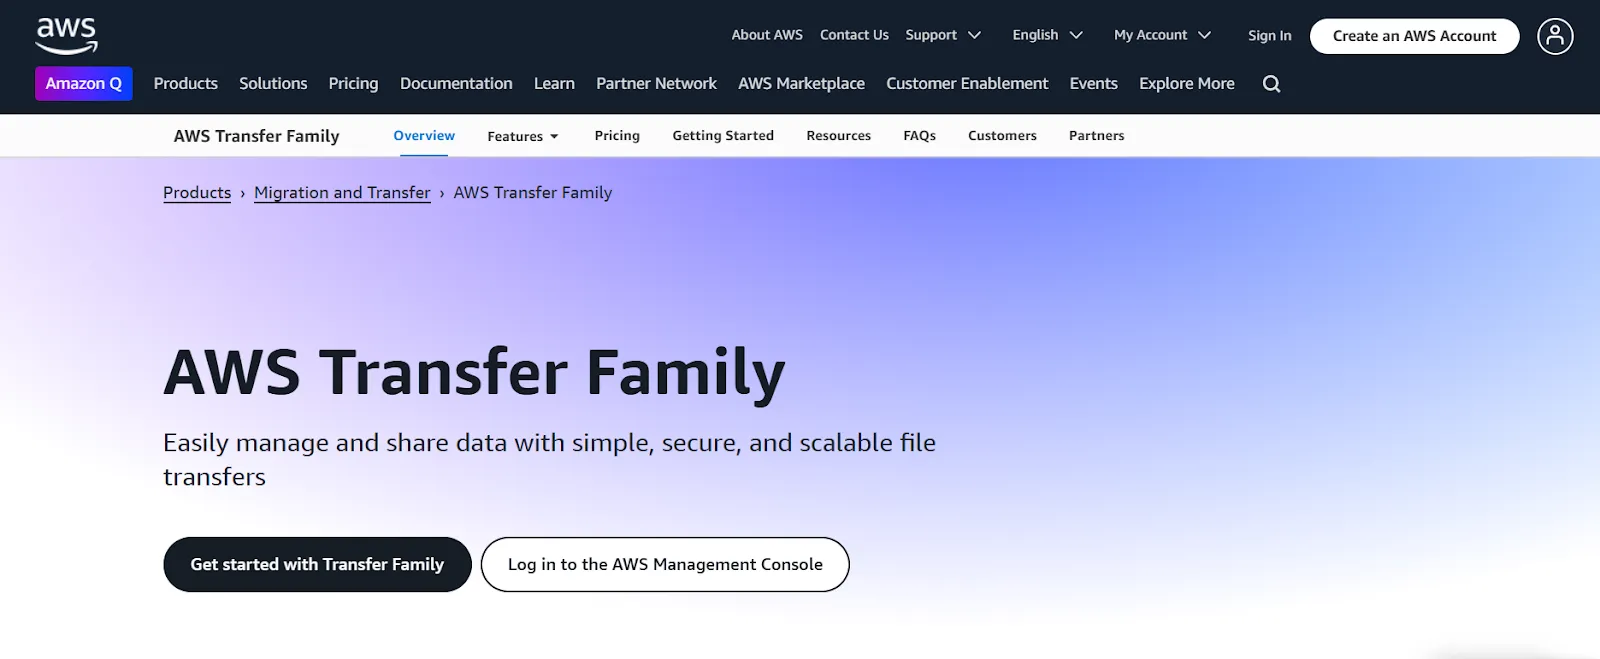The width and height of the screenshot is (1600, 659).
Task: Expand the Support dropdown
Action: pyautogui.click(x=943, y=35)
